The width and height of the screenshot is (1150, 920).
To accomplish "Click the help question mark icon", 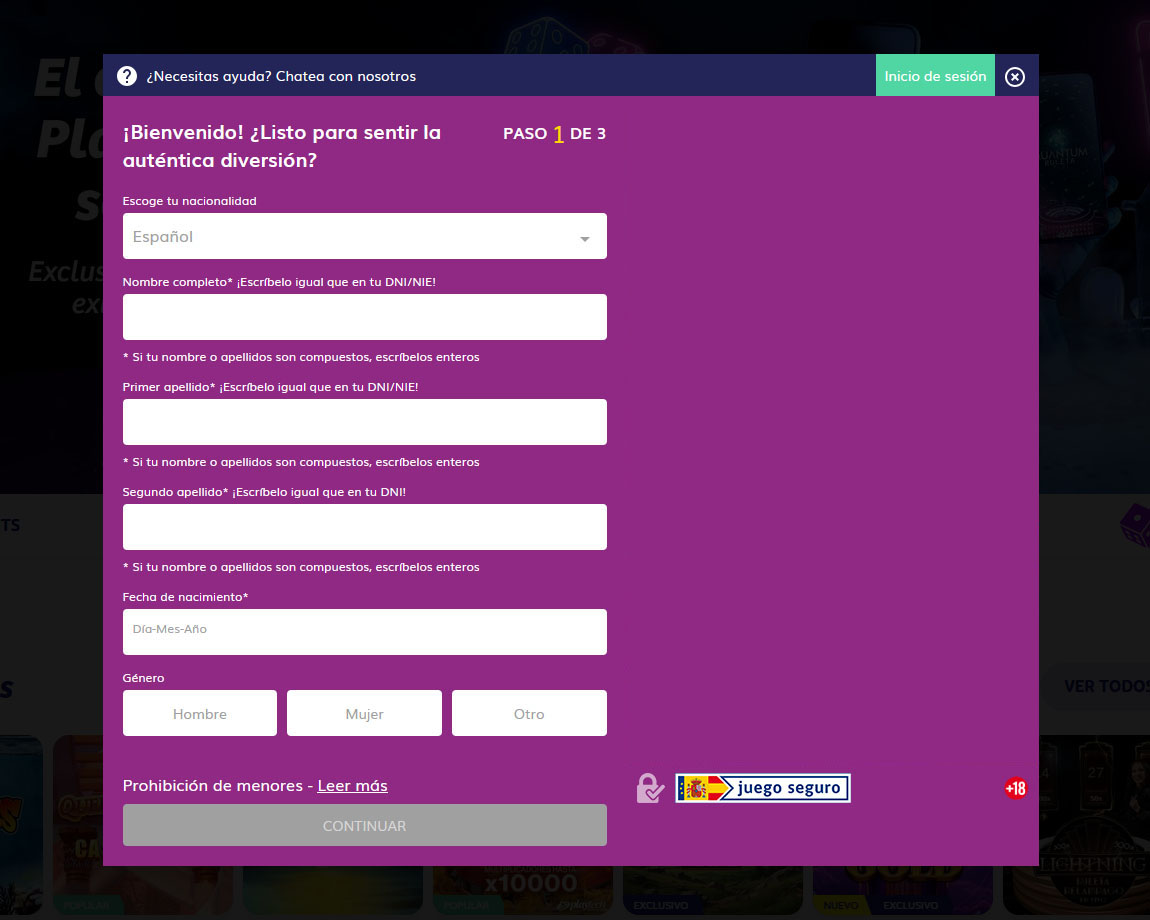I will tap(127, 76).
